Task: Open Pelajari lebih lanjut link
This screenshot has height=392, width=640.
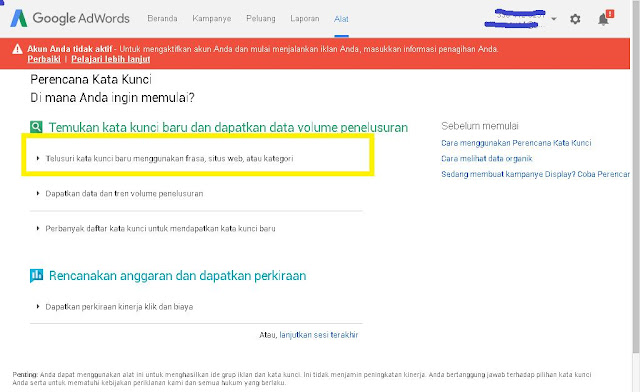Action: pyautogui.click(x=111, y=59)
